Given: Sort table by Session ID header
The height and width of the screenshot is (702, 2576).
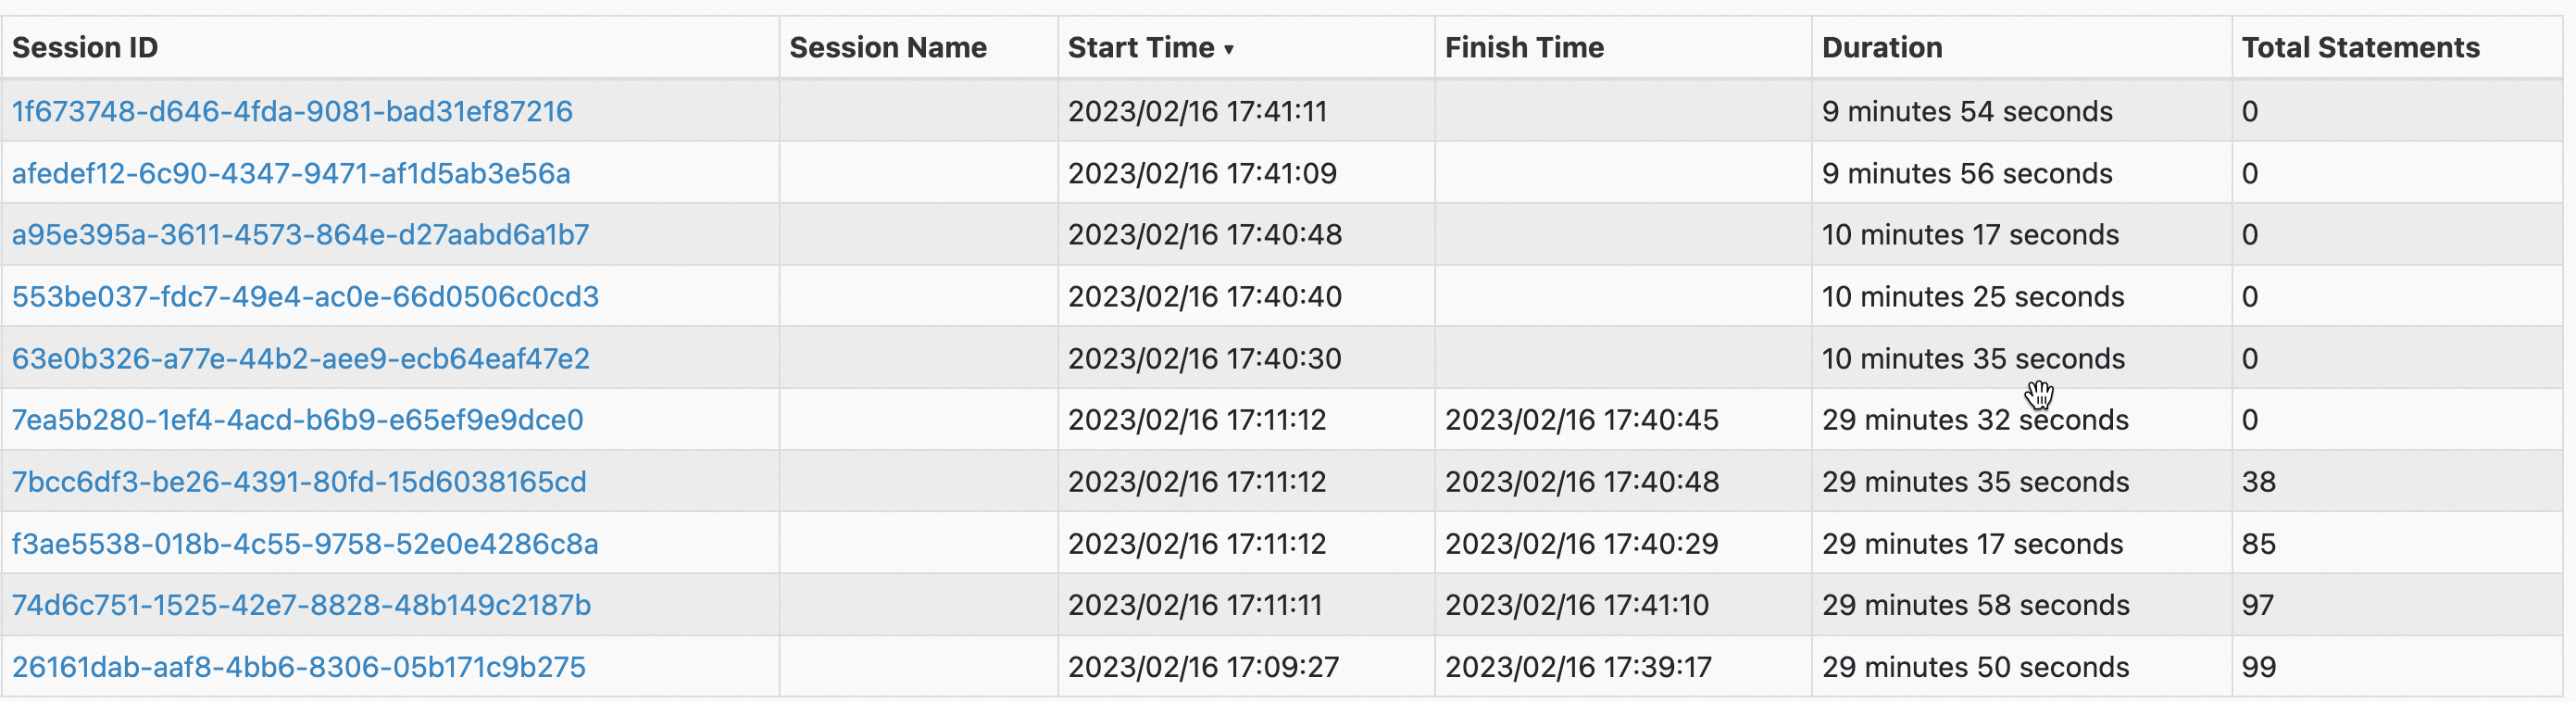Looking at the screenshot, I should click(85, 47).
